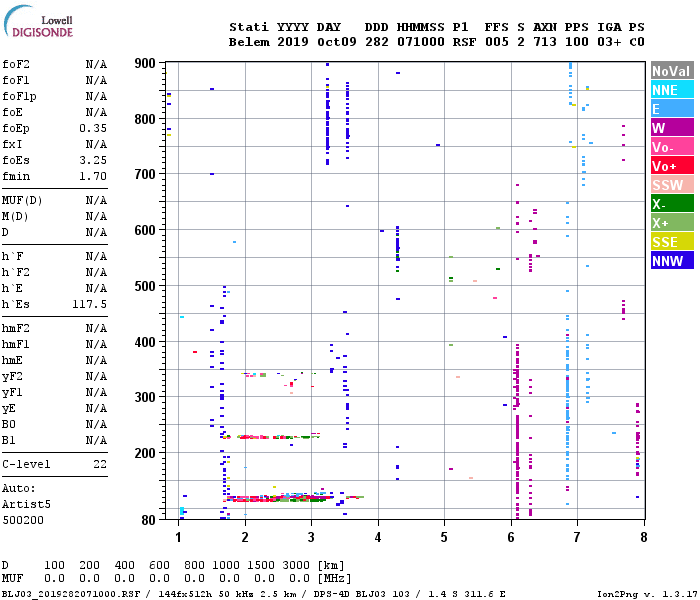Click the C-level value 22

[x=100, y=464]
